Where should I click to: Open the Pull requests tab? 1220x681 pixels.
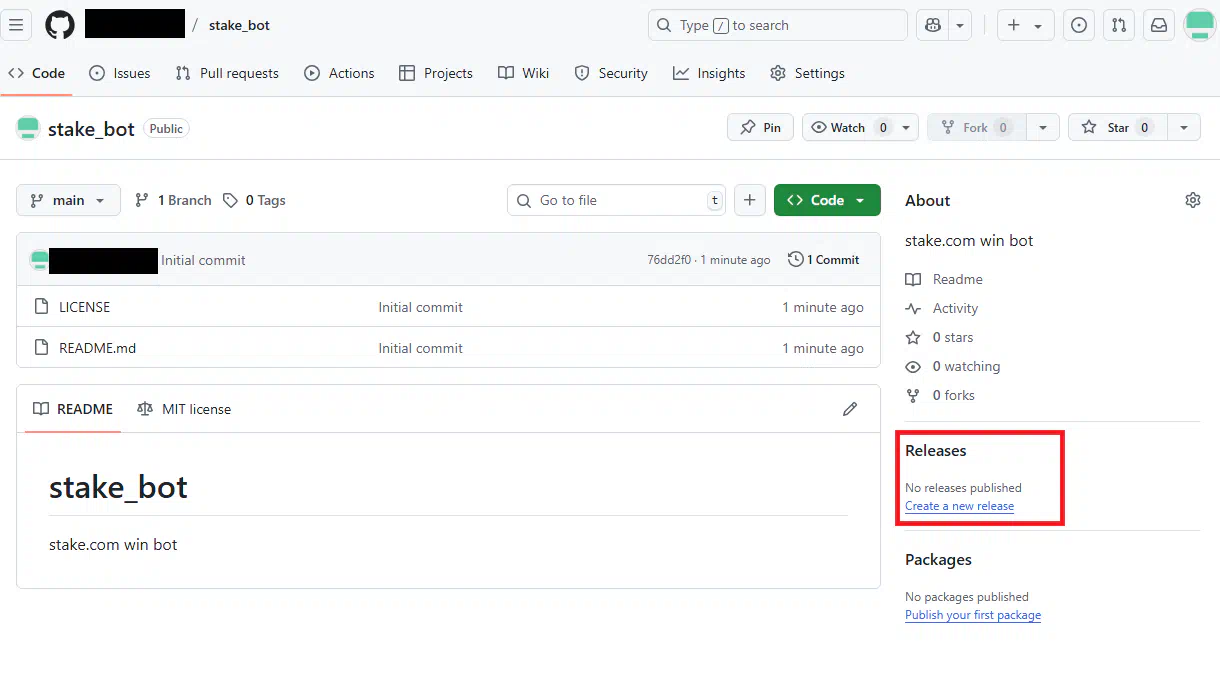[227, 73]
